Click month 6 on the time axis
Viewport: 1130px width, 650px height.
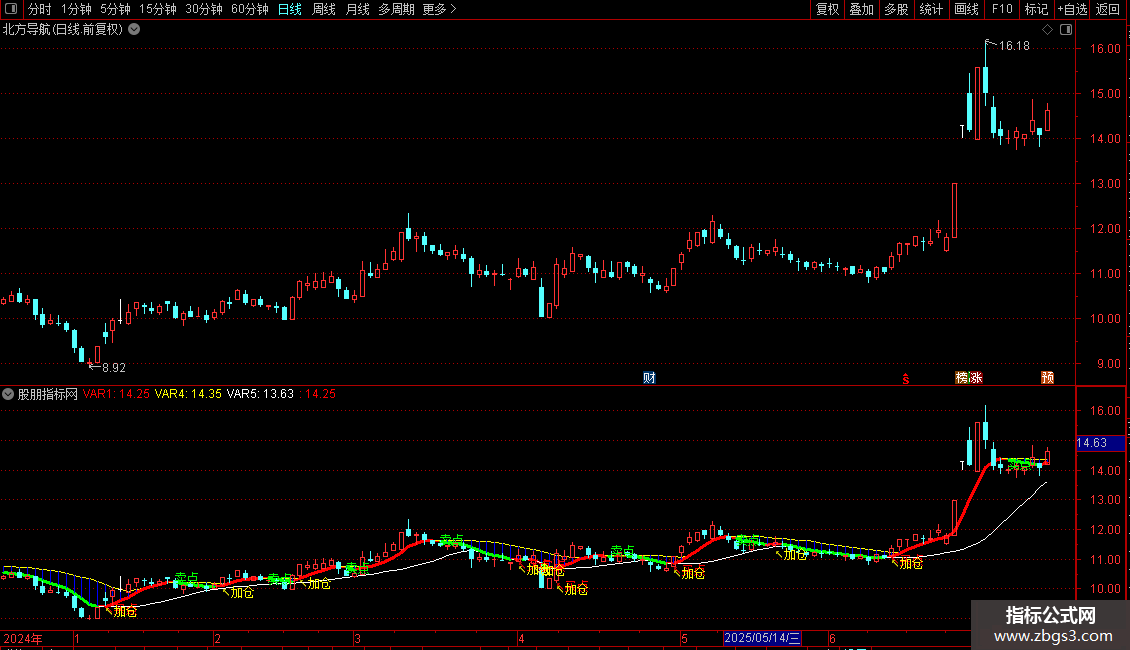pos(832,638)
